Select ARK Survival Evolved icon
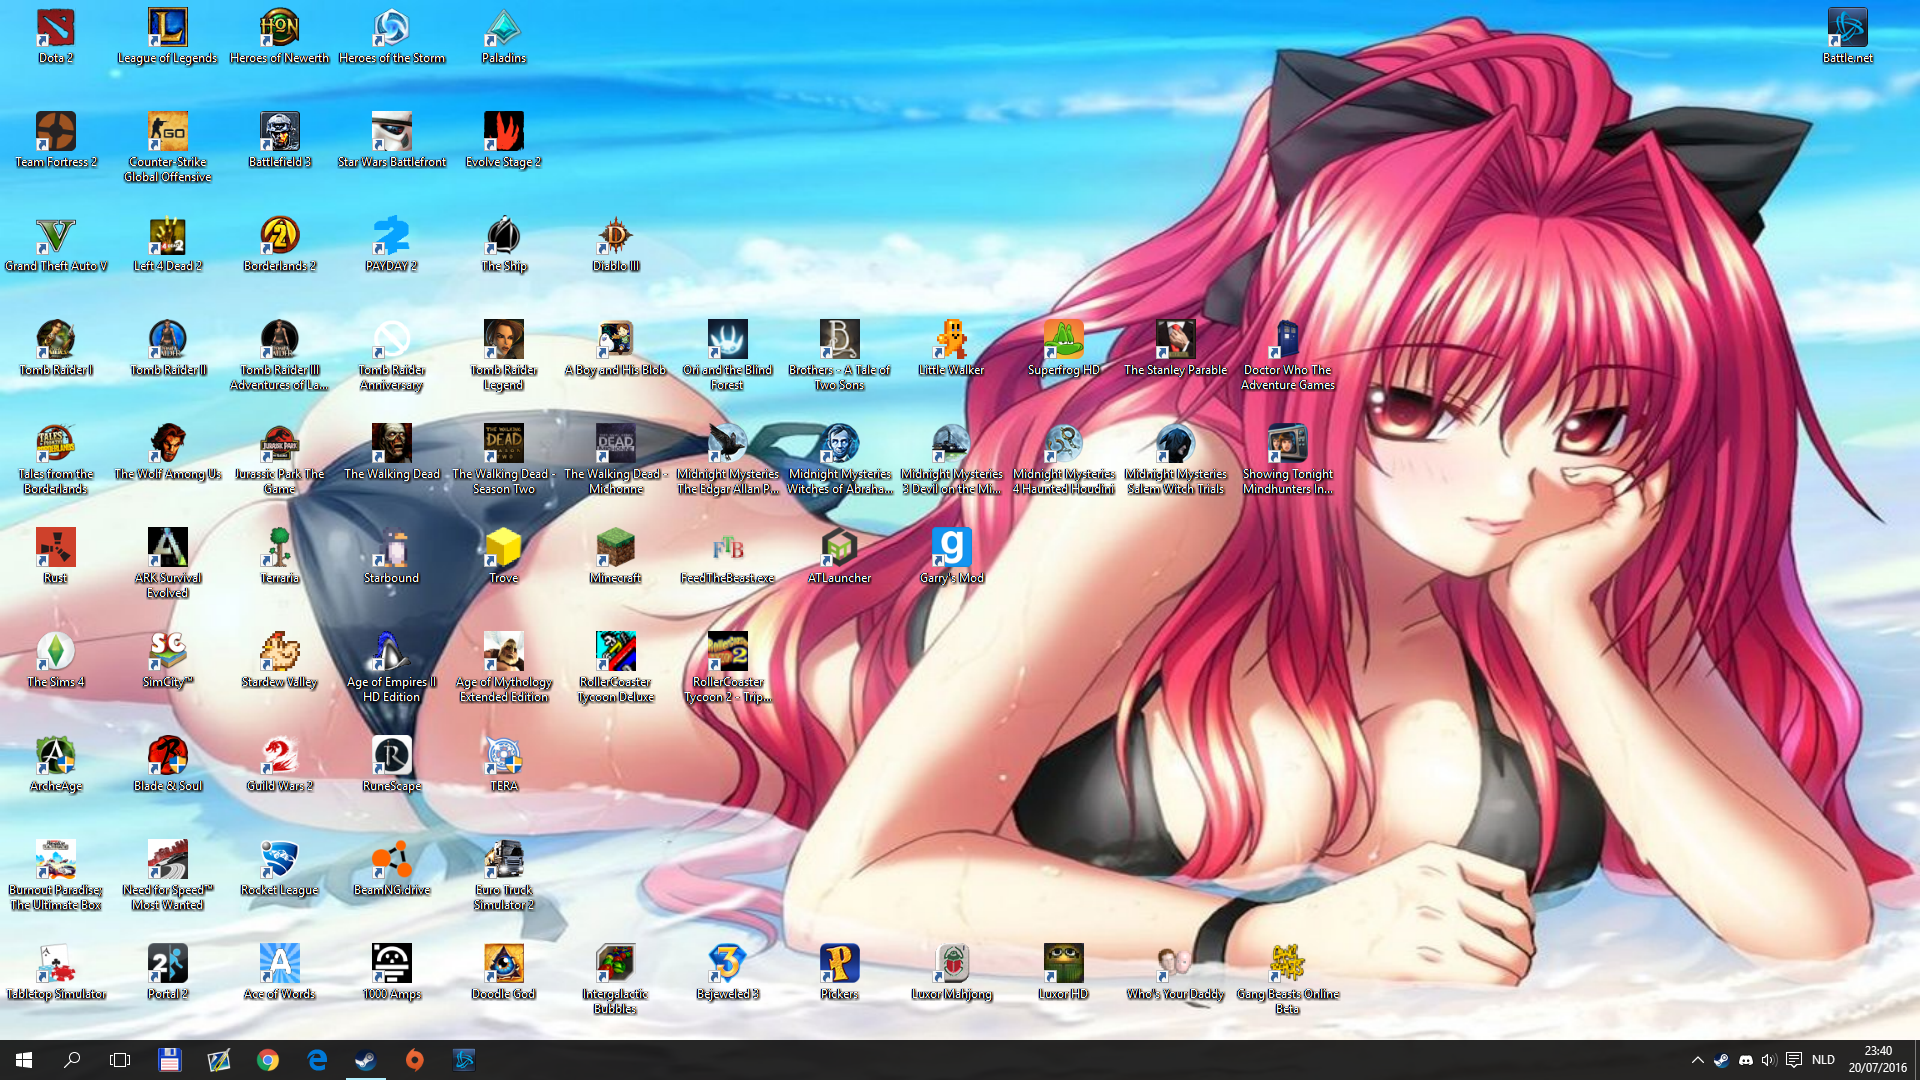Image resolution: width=1920 pixels, height=1080 pixels. pyautogui.click(x=167, y=563)
